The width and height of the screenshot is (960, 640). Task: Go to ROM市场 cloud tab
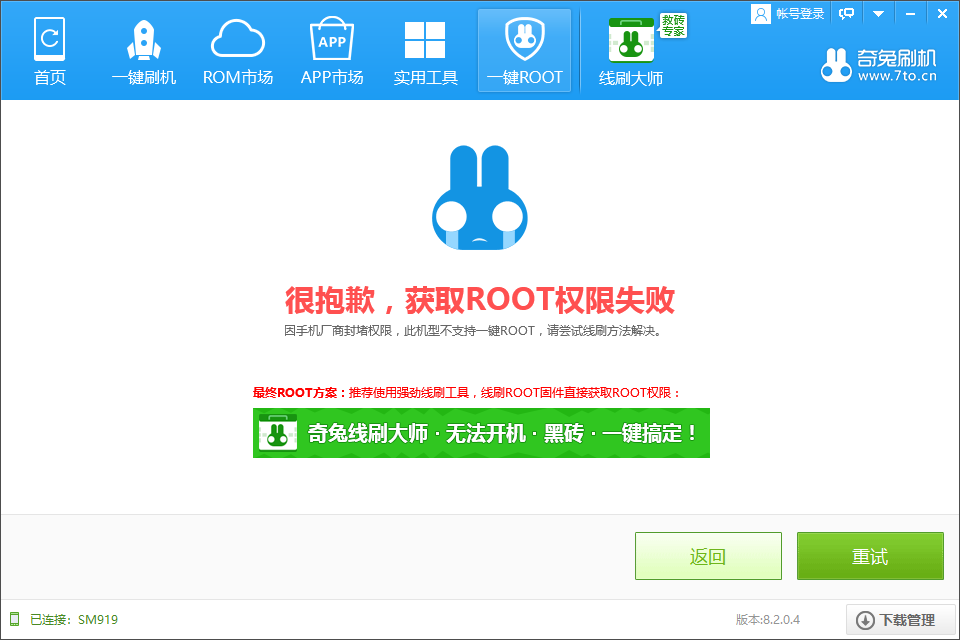(x=238, y=51)
